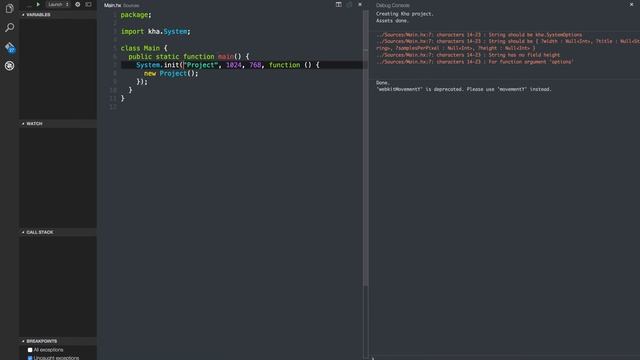Screen dimensions: 640x360
Task: Toggle the Uncaught exceptions checkbox
Action: [30, 358]
